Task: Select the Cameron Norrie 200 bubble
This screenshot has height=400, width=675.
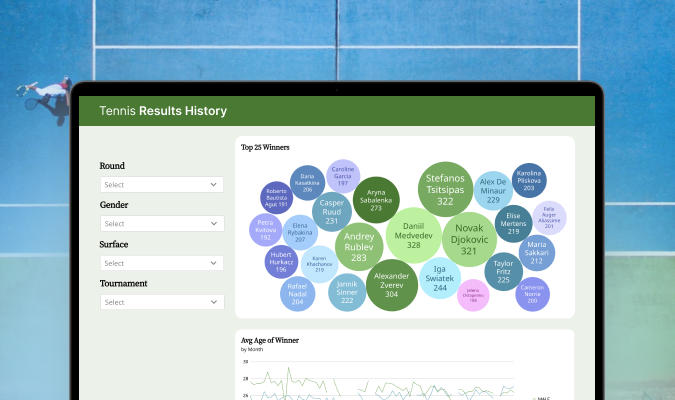Action: 533,294
